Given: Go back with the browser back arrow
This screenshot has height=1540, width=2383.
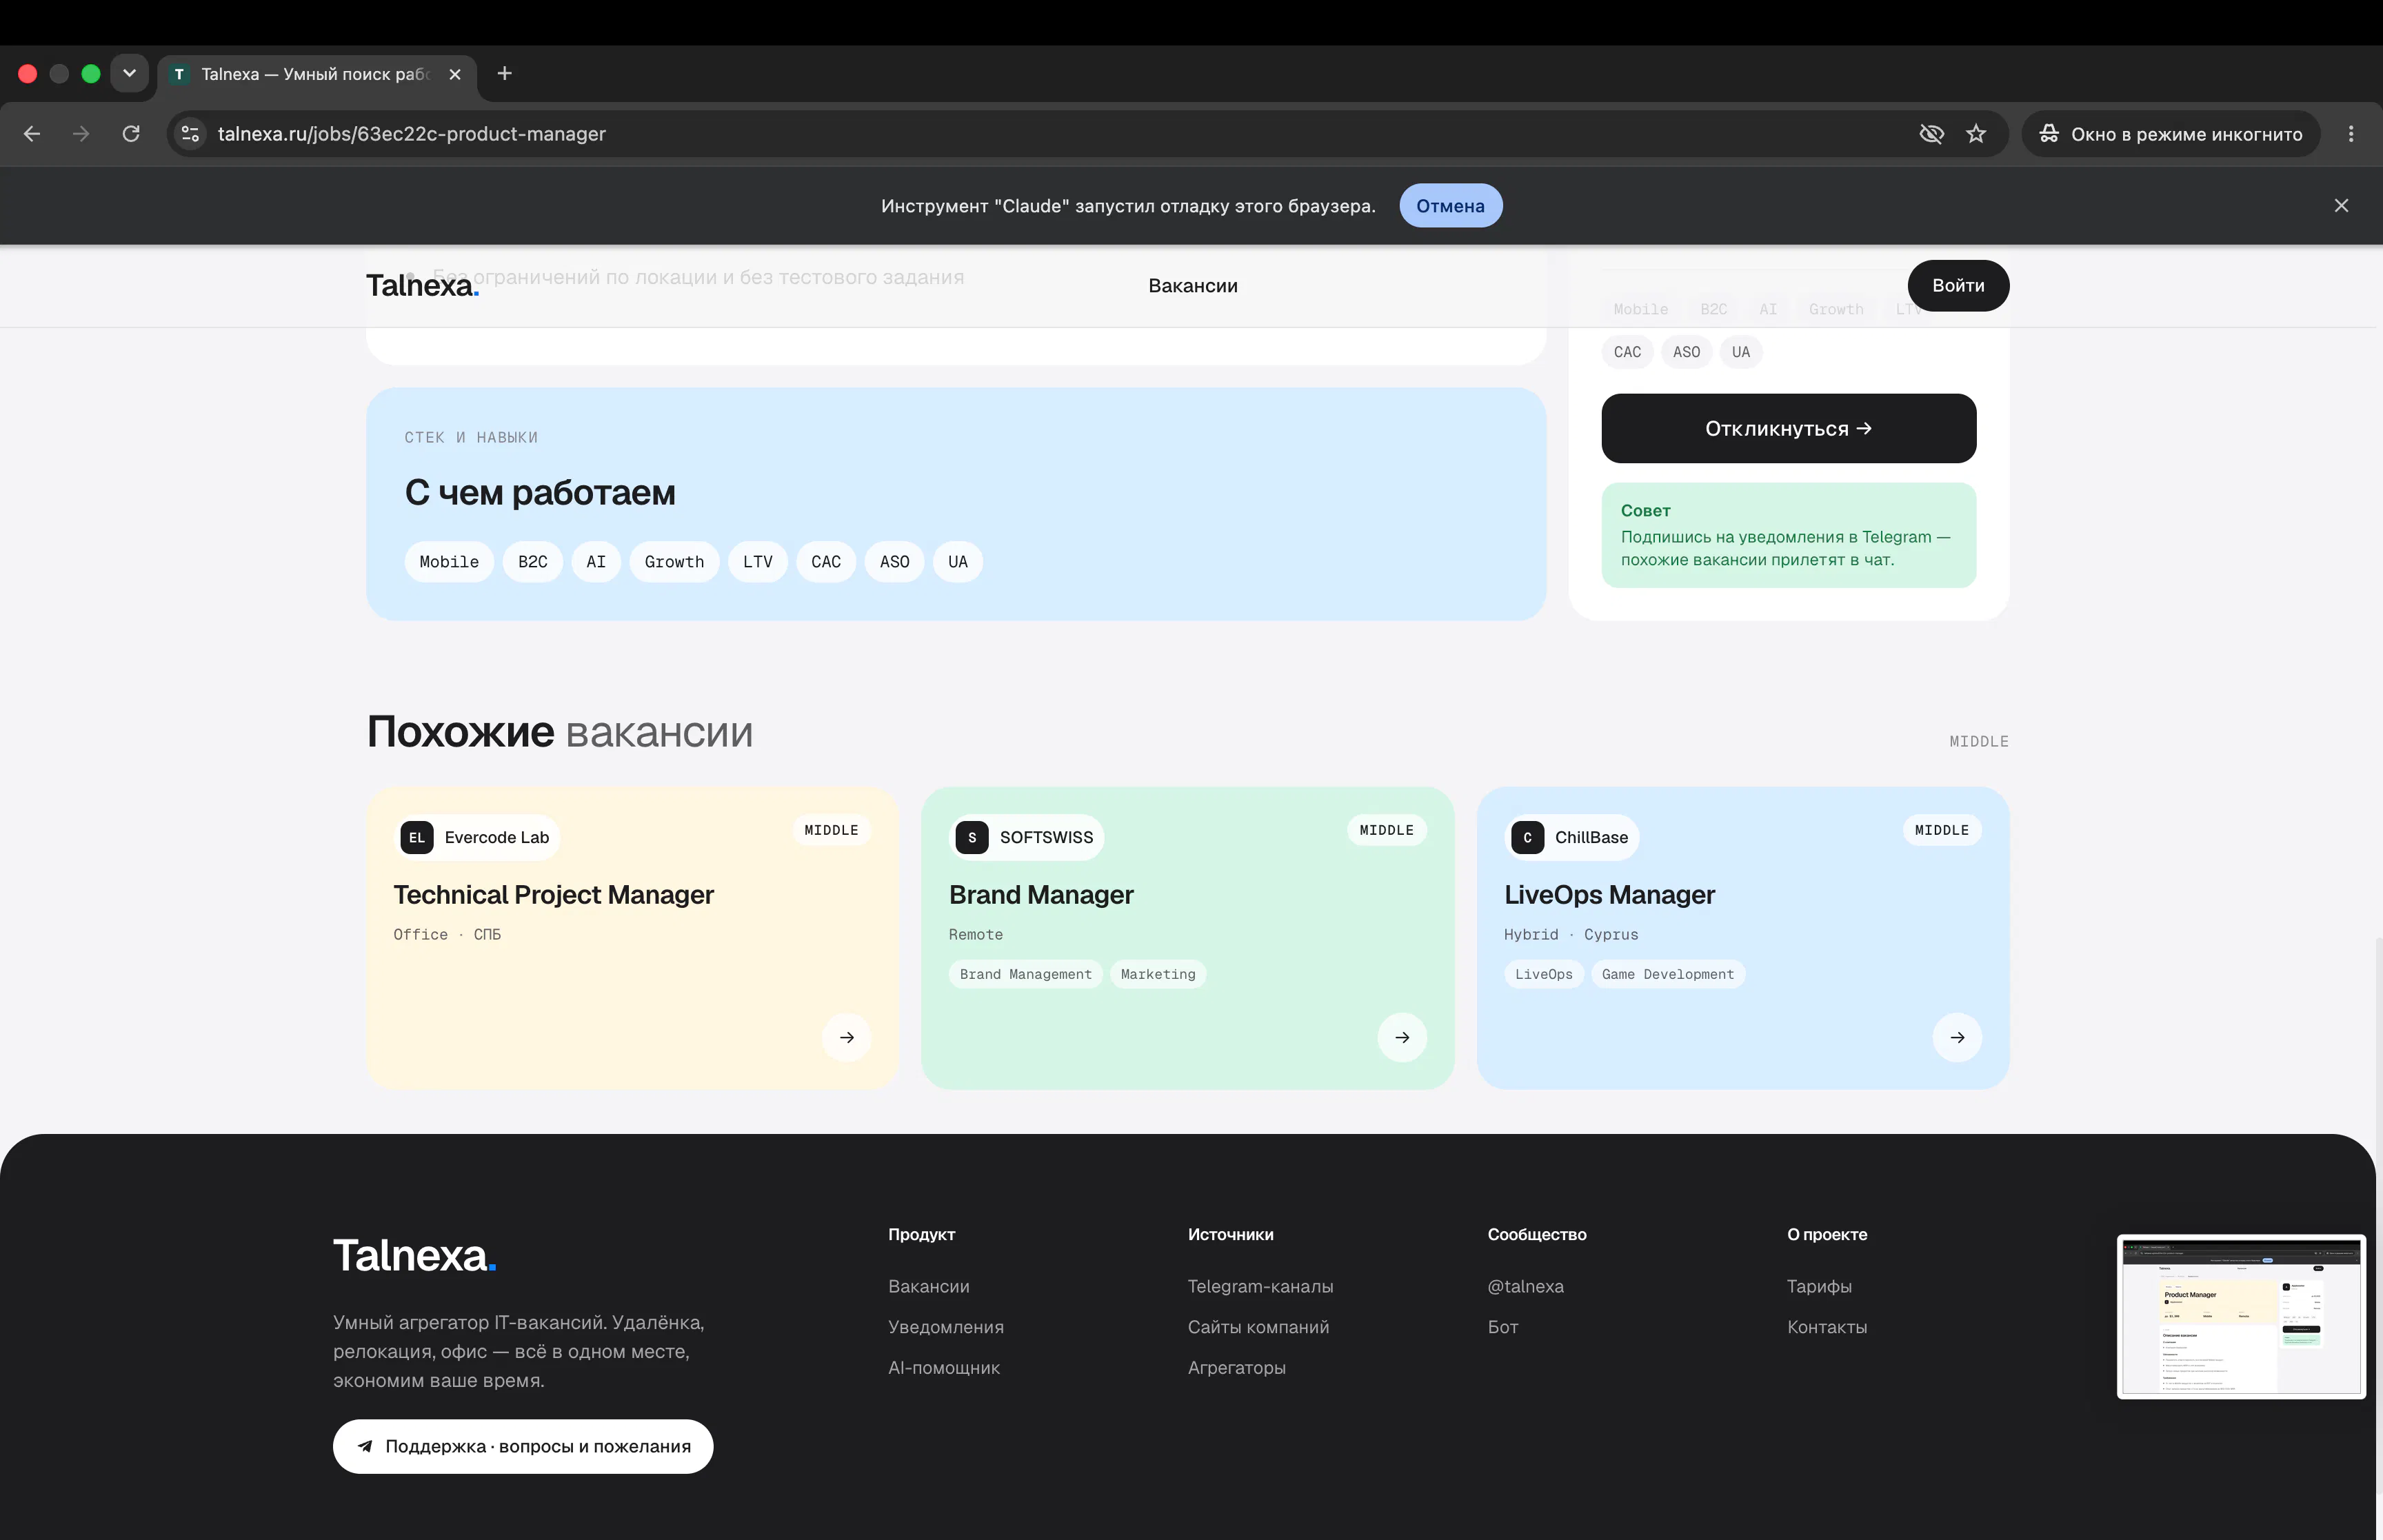Looking at the screenshot, I should [32, 134].
